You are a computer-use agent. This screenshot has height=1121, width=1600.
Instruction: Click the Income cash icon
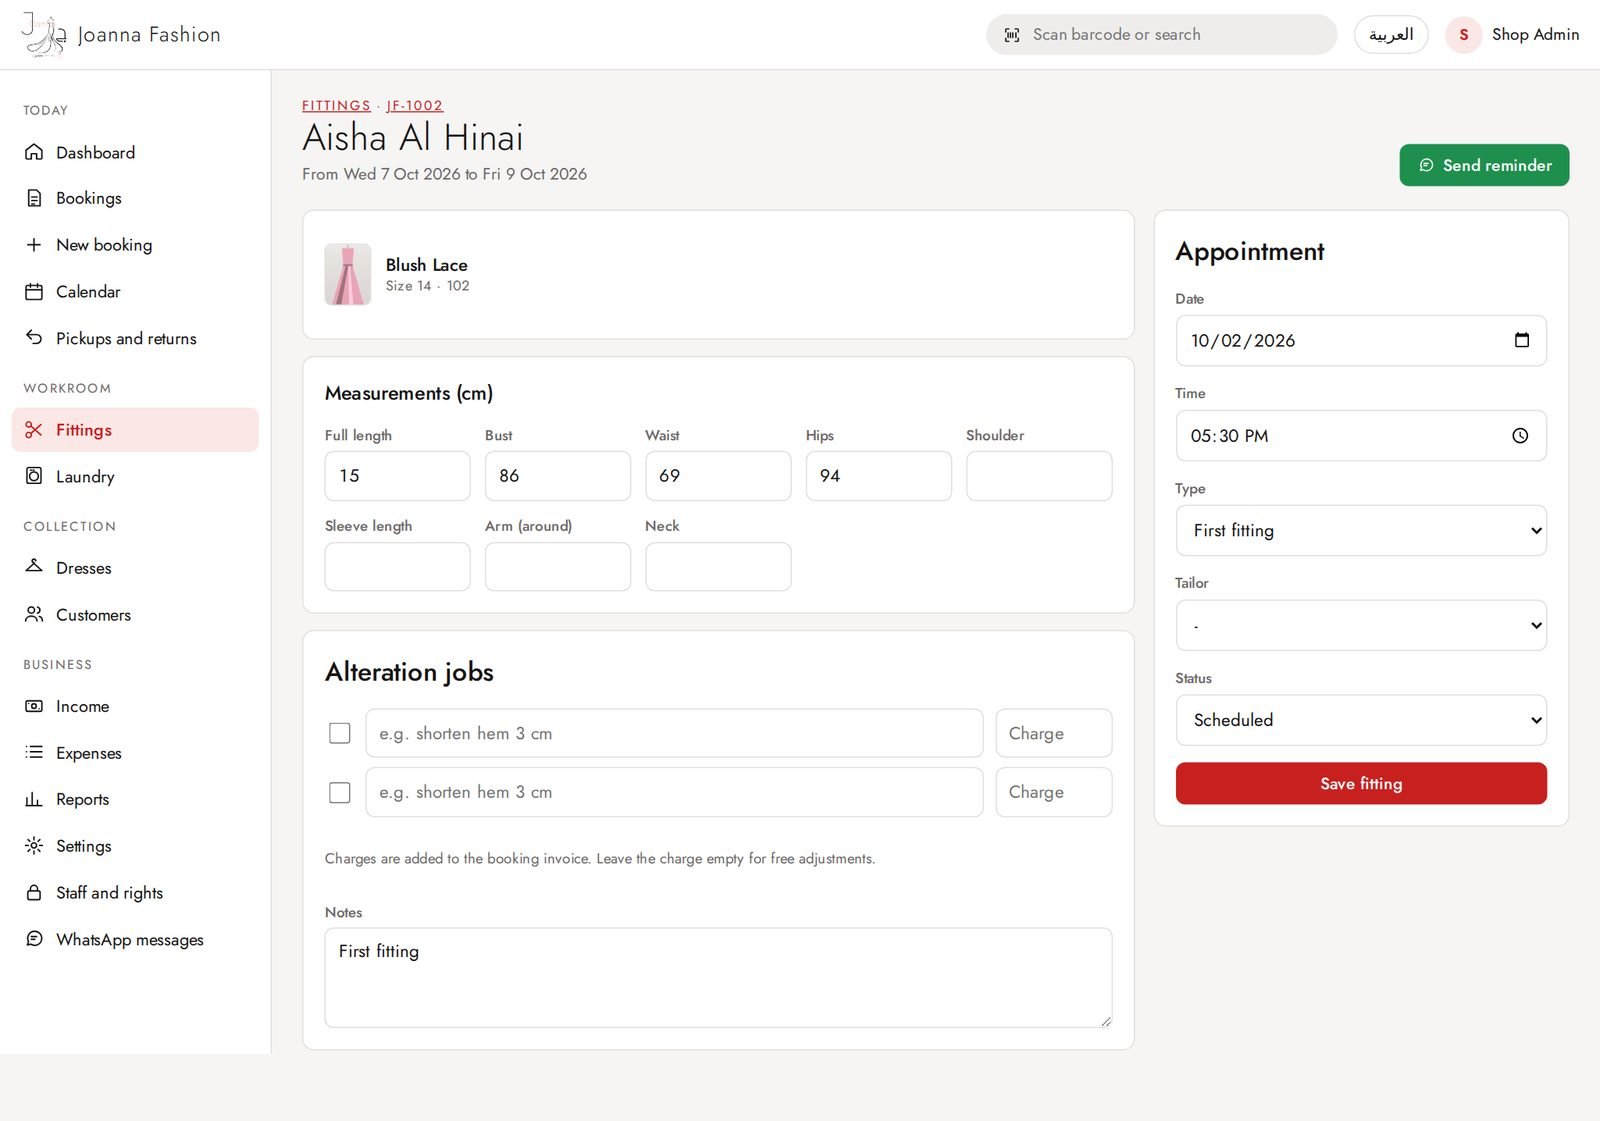(x=34, y=706)
